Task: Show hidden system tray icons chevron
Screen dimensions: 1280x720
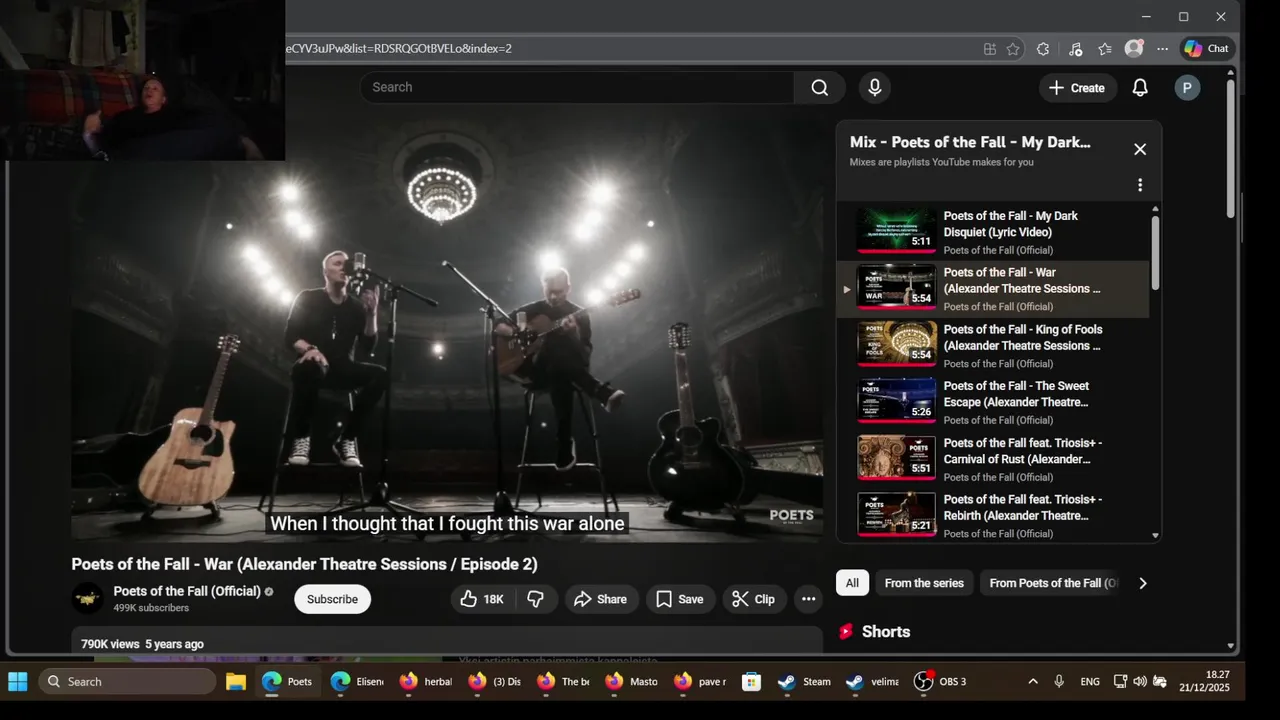Action: tap(1033, 682)
